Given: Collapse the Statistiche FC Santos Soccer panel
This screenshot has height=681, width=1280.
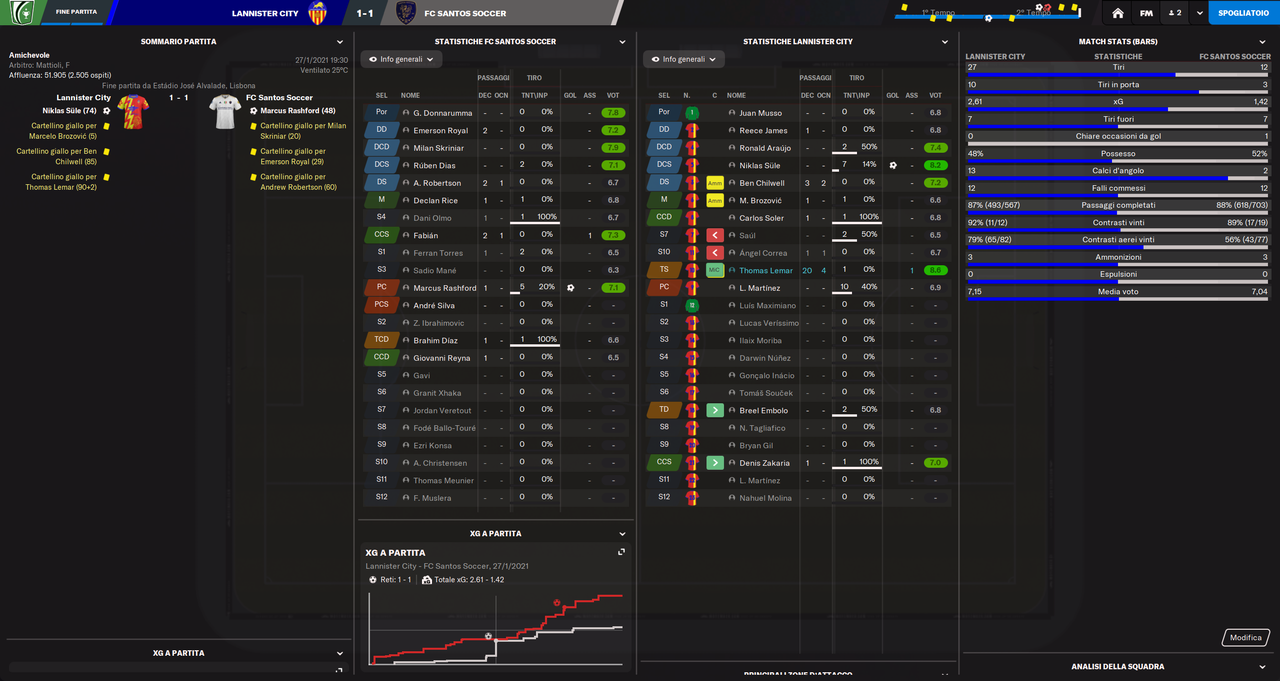Looking at the screenshot, I should point(622,42).
